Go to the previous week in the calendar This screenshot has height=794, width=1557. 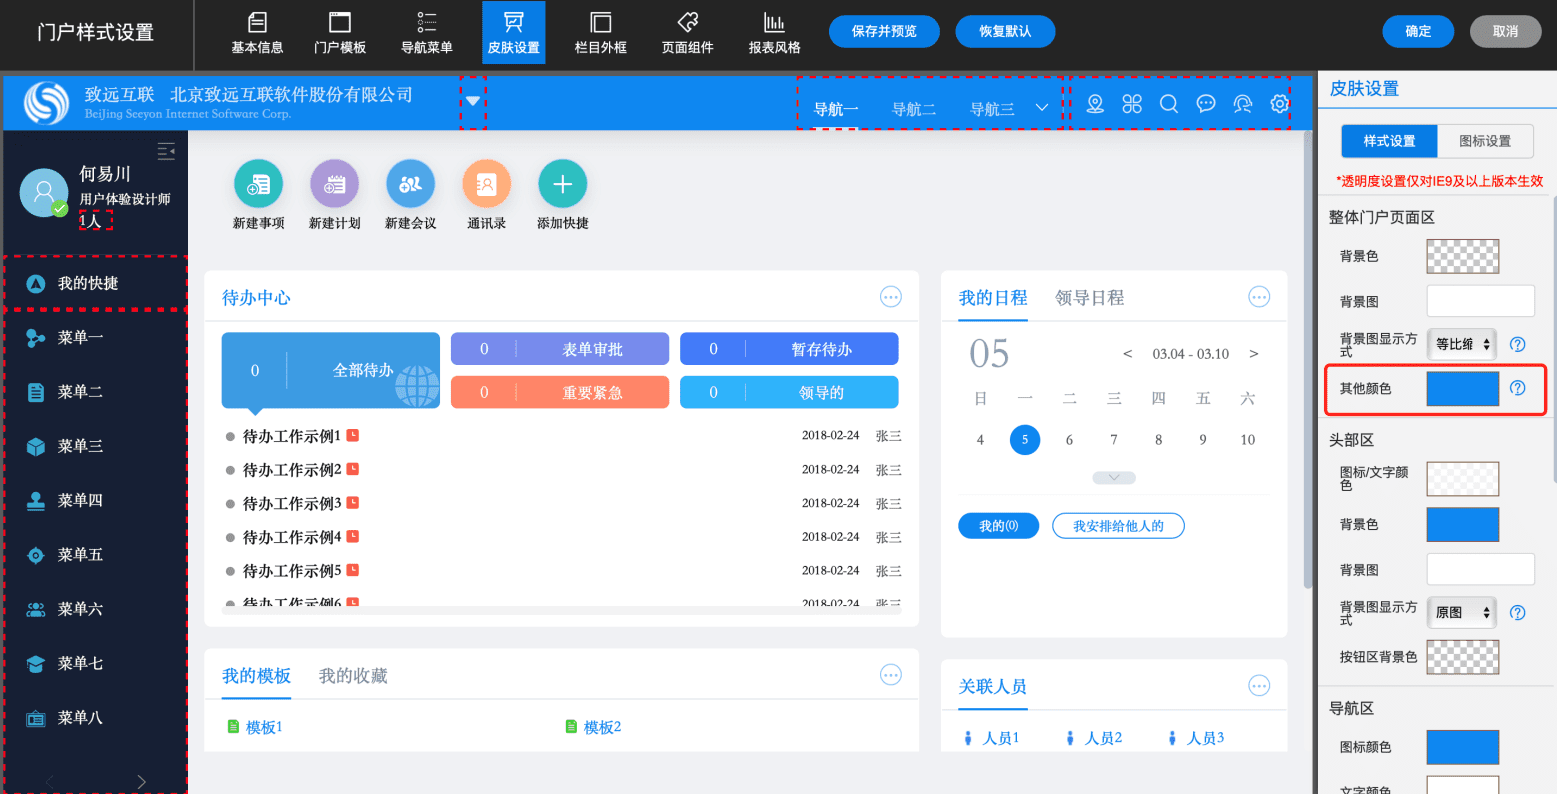coord(1128,354)
